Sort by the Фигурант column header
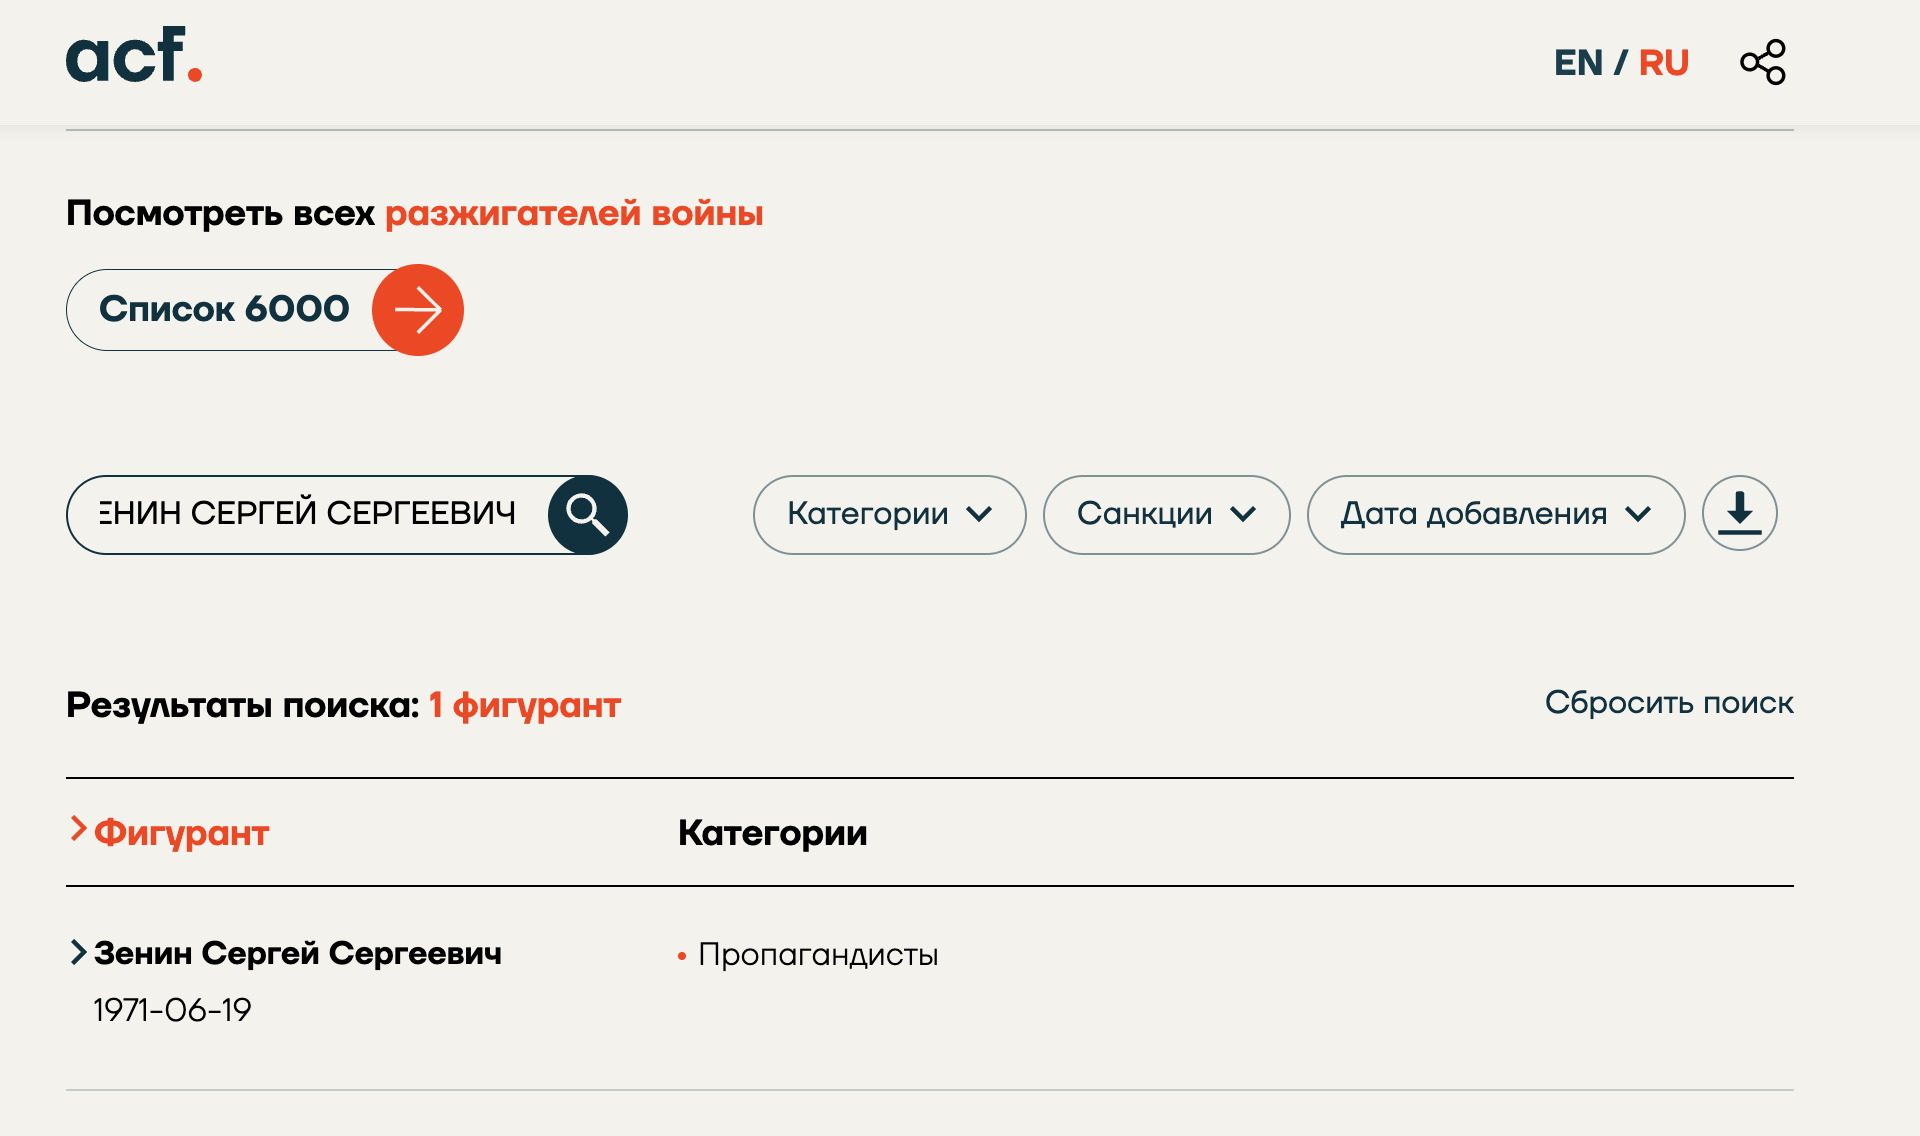Image resolution: width=1920 pixels, height=1136 pixels. click(182, 833)
